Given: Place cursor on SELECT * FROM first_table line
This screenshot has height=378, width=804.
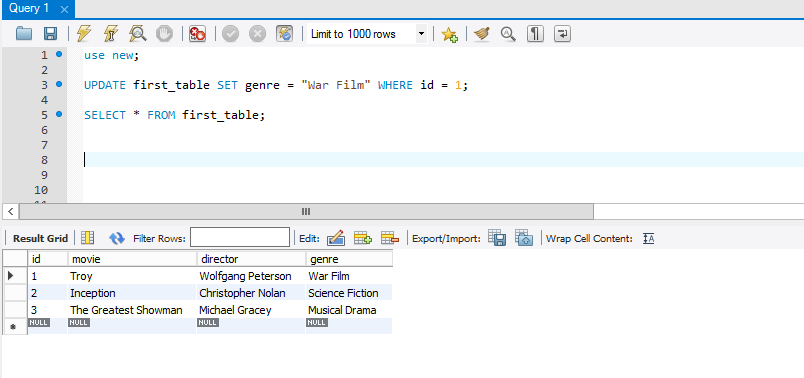Looking at the screenshot, I should (174, 115).
